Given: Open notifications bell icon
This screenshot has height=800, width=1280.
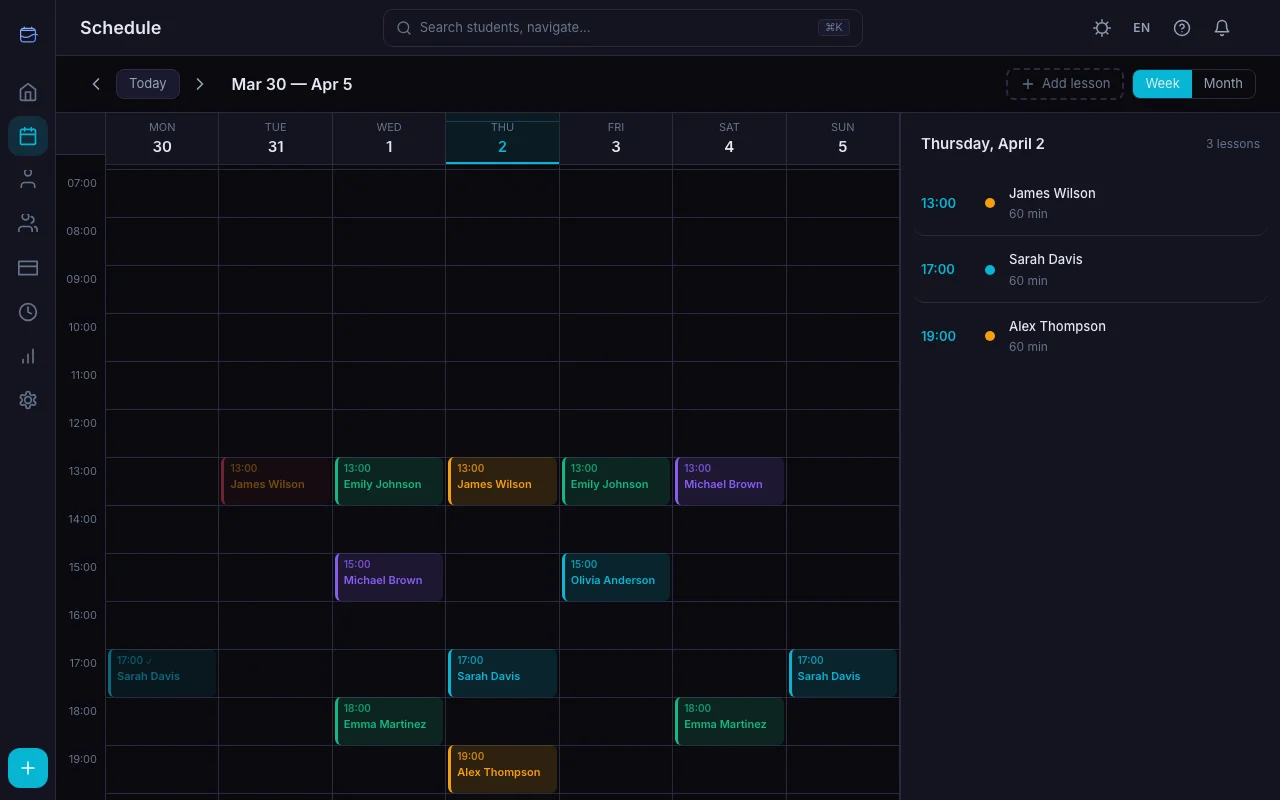Looking at the screenshot, I should (x=1222, y=28).
